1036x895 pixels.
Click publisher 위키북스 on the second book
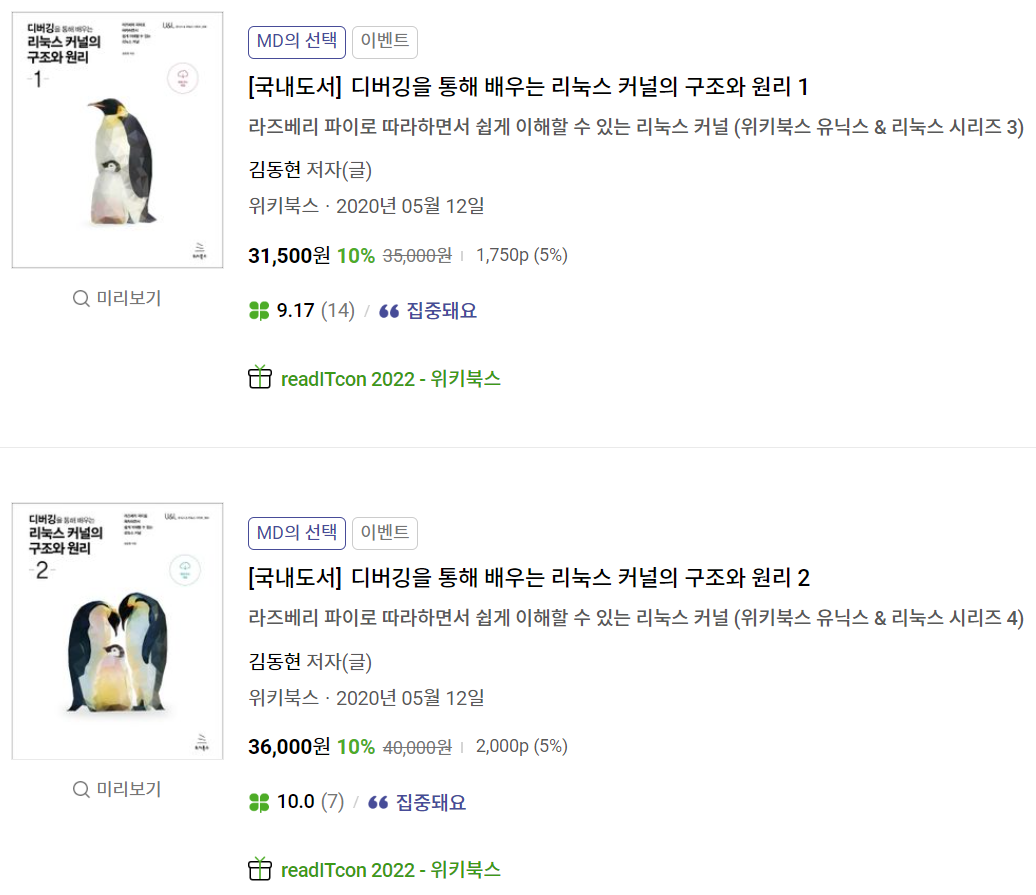283,698
